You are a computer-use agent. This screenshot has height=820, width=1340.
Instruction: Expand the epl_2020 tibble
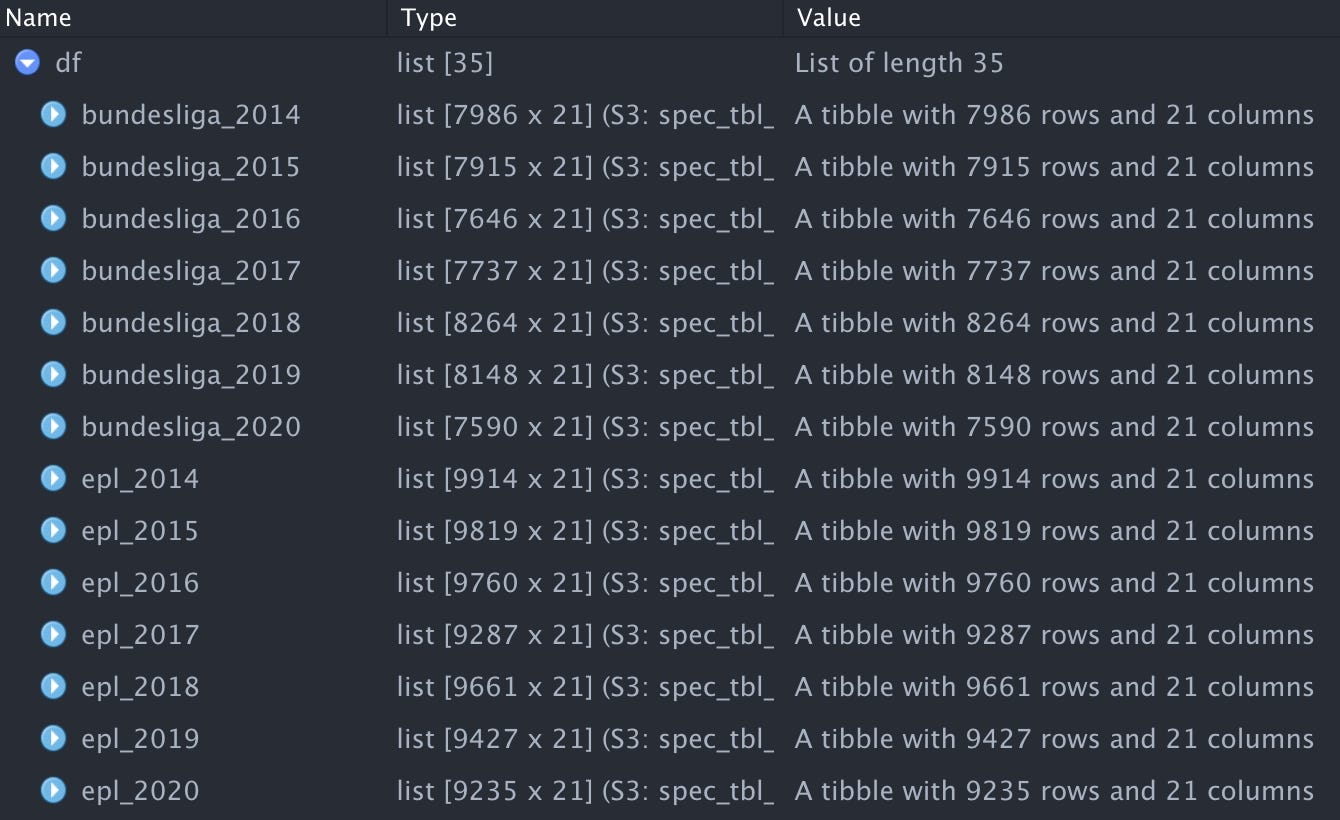pyautogui.click(x=53, y=790)
